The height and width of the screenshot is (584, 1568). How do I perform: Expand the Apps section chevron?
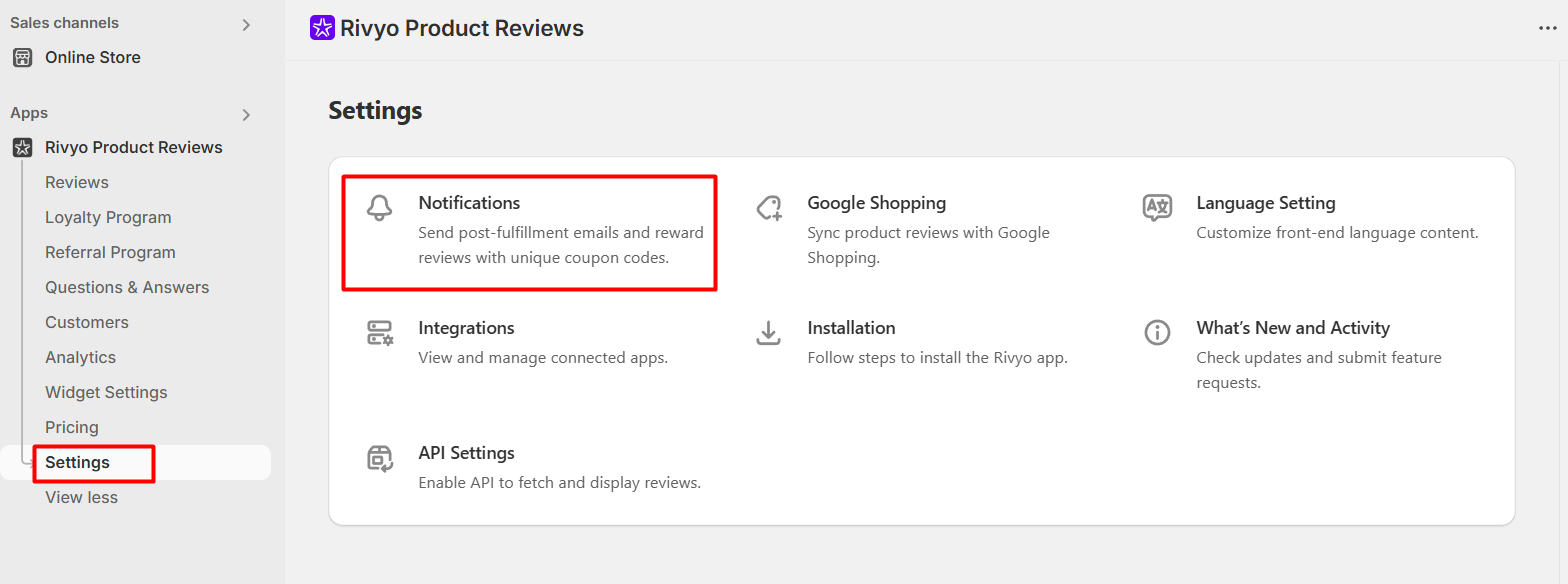246,115
